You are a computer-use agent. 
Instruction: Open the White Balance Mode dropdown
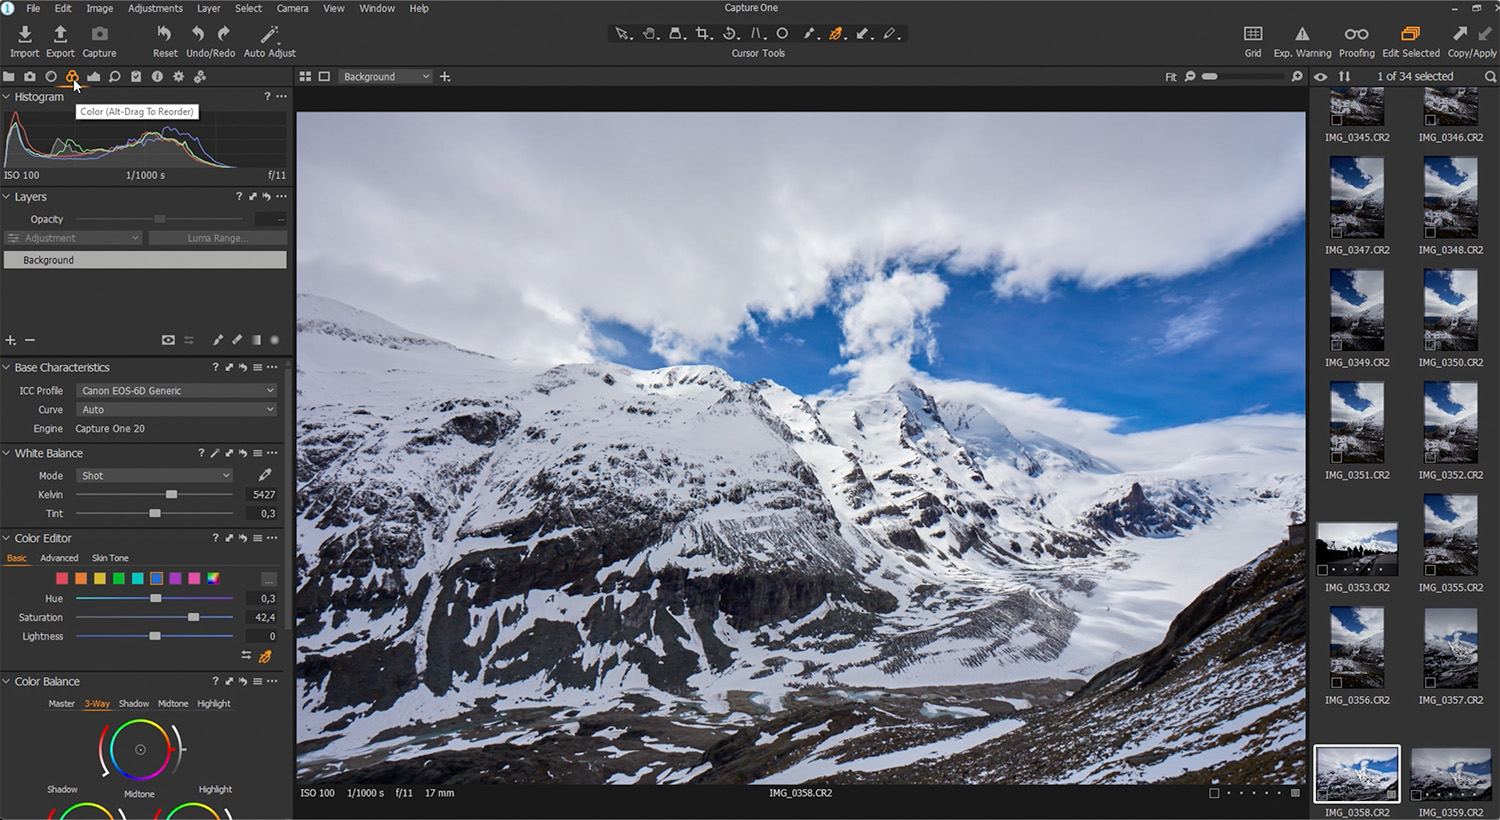[x=155, y=476]
